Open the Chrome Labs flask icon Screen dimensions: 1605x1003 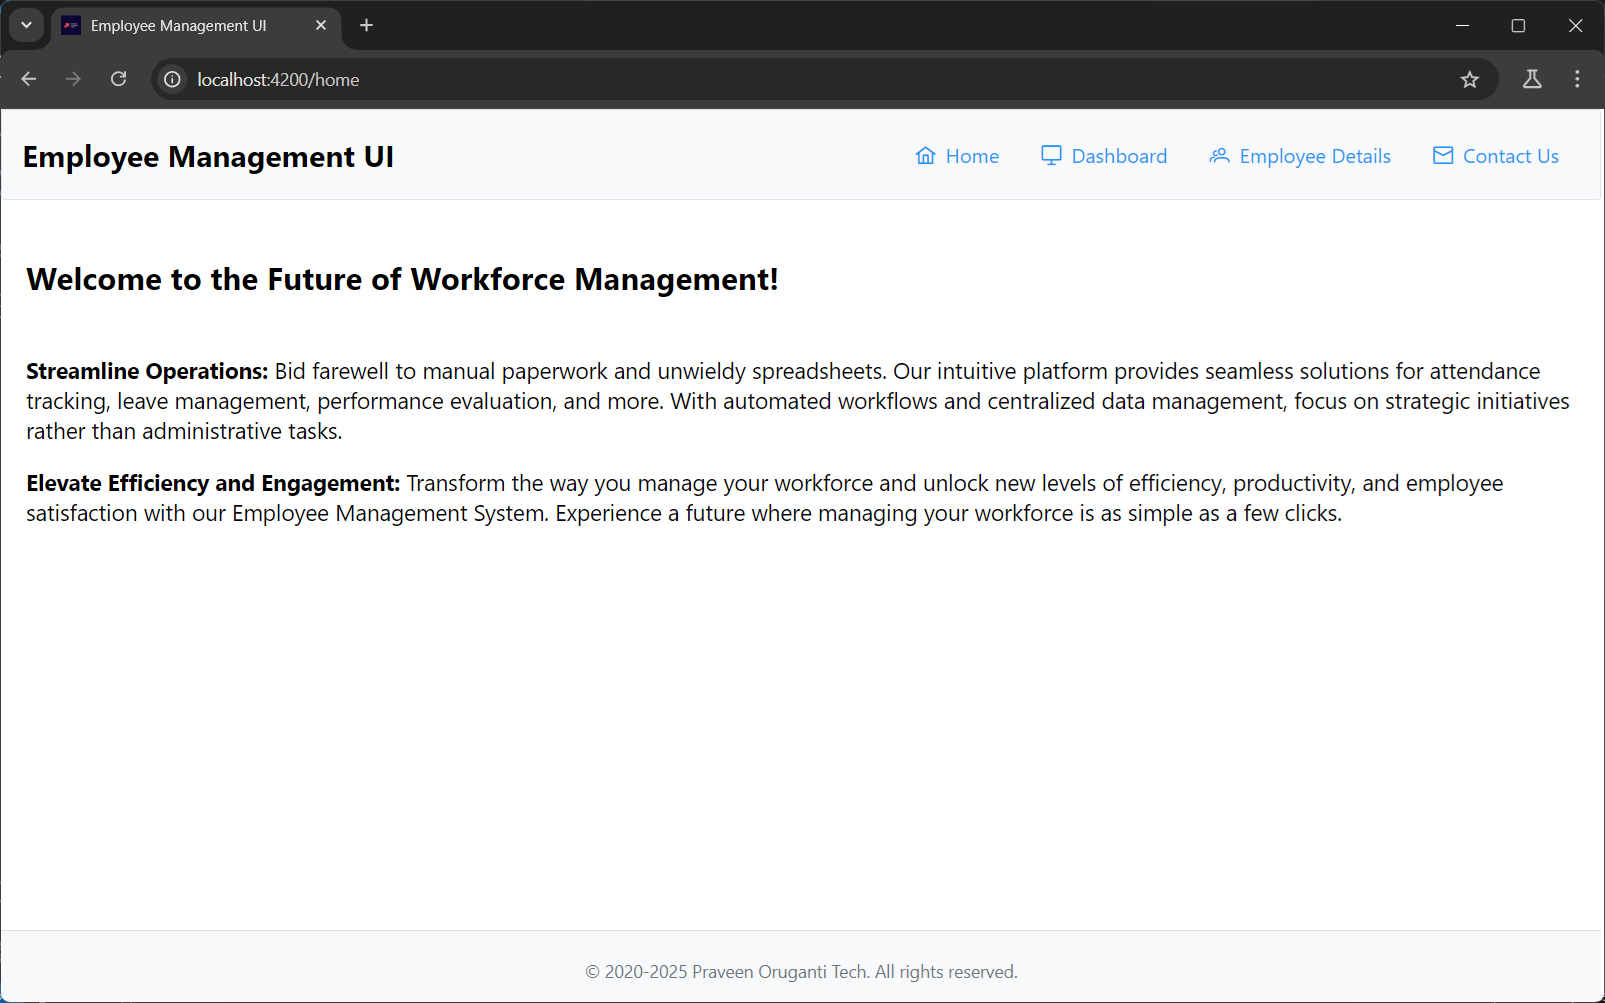(x=1532, y=79)
